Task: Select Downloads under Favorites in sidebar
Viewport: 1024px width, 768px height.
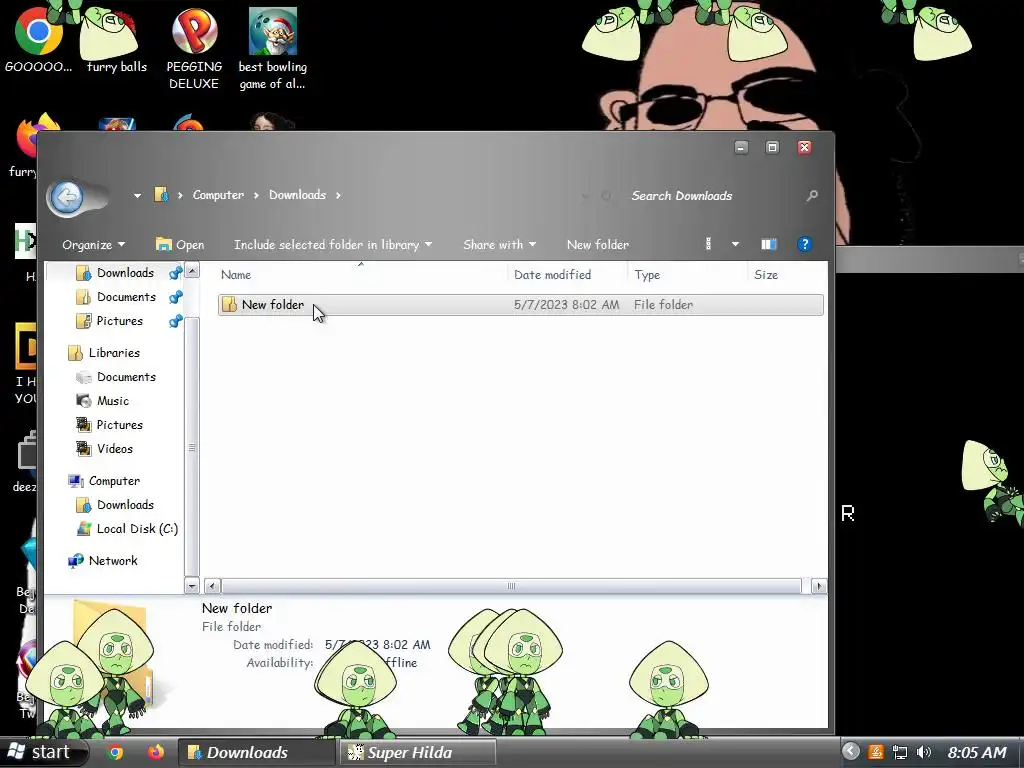Action: click(125, 273)
